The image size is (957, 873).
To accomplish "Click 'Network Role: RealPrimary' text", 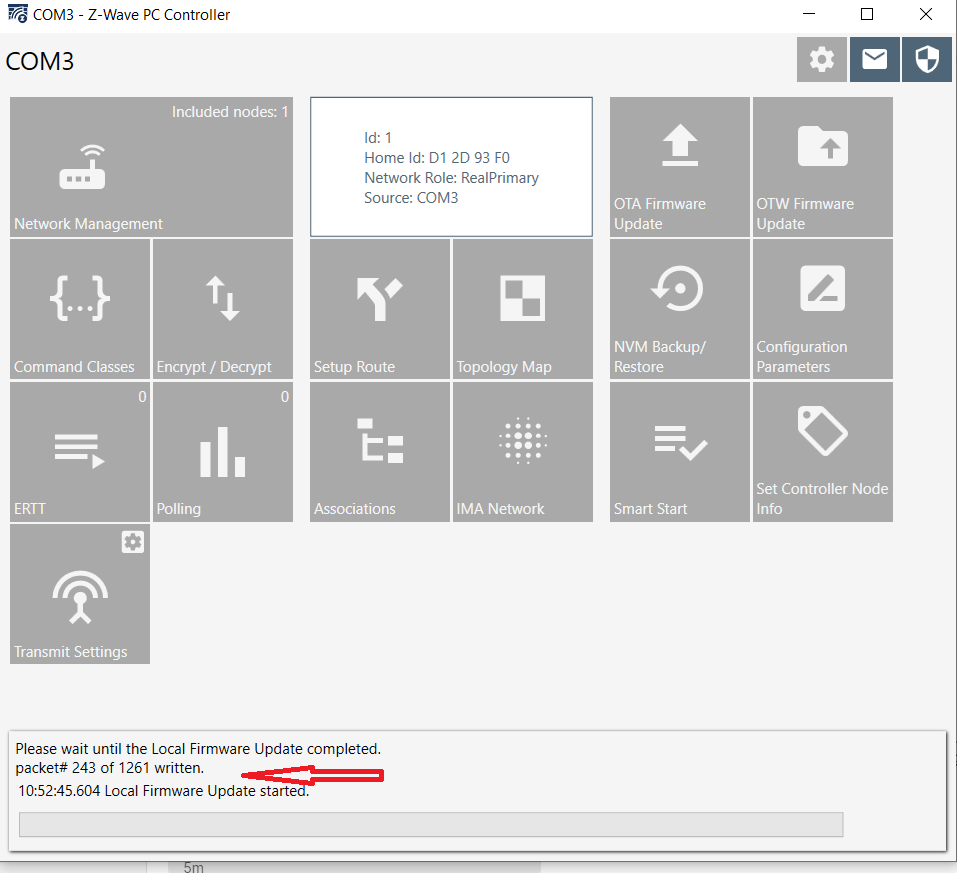I will pyautogui.click(x=452, y=178).
